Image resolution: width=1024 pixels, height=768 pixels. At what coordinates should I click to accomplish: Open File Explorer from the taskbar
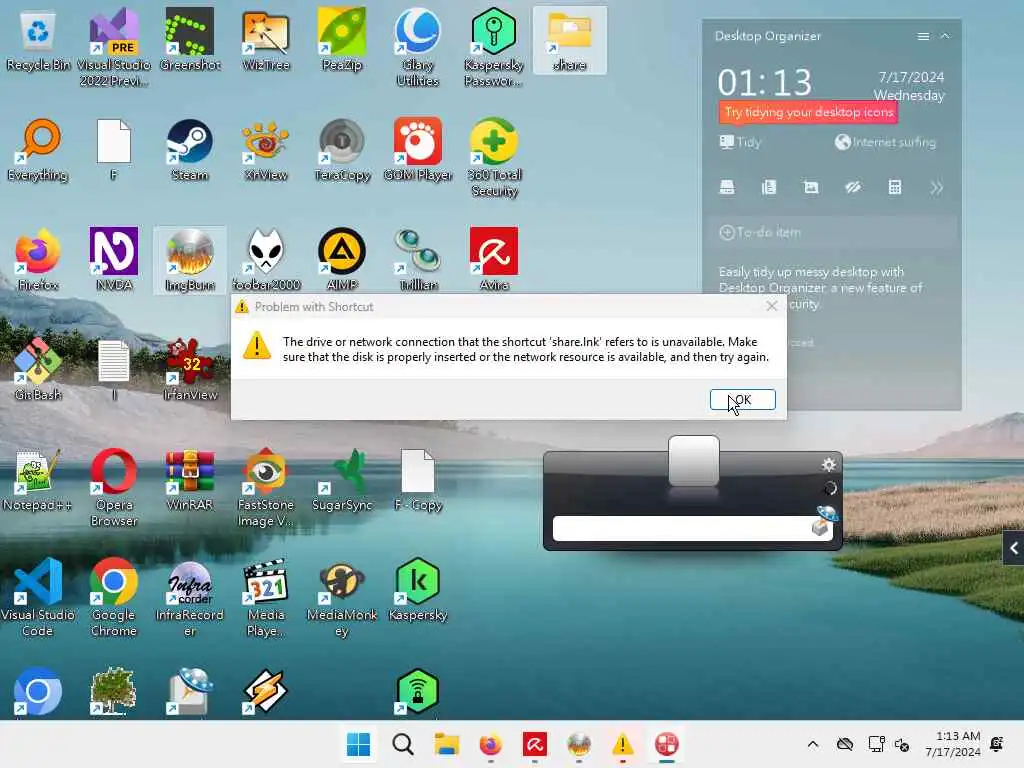click(447, 744)
